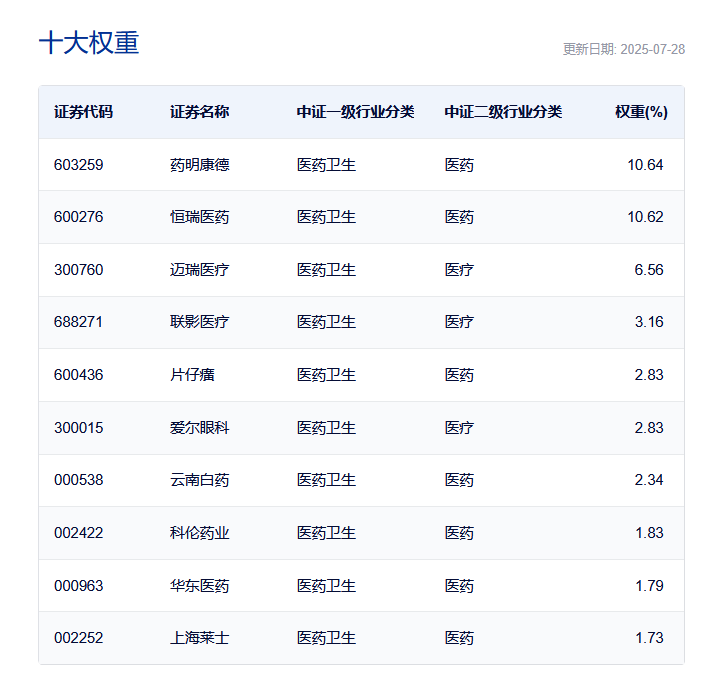Select stock code 000538

79,480
